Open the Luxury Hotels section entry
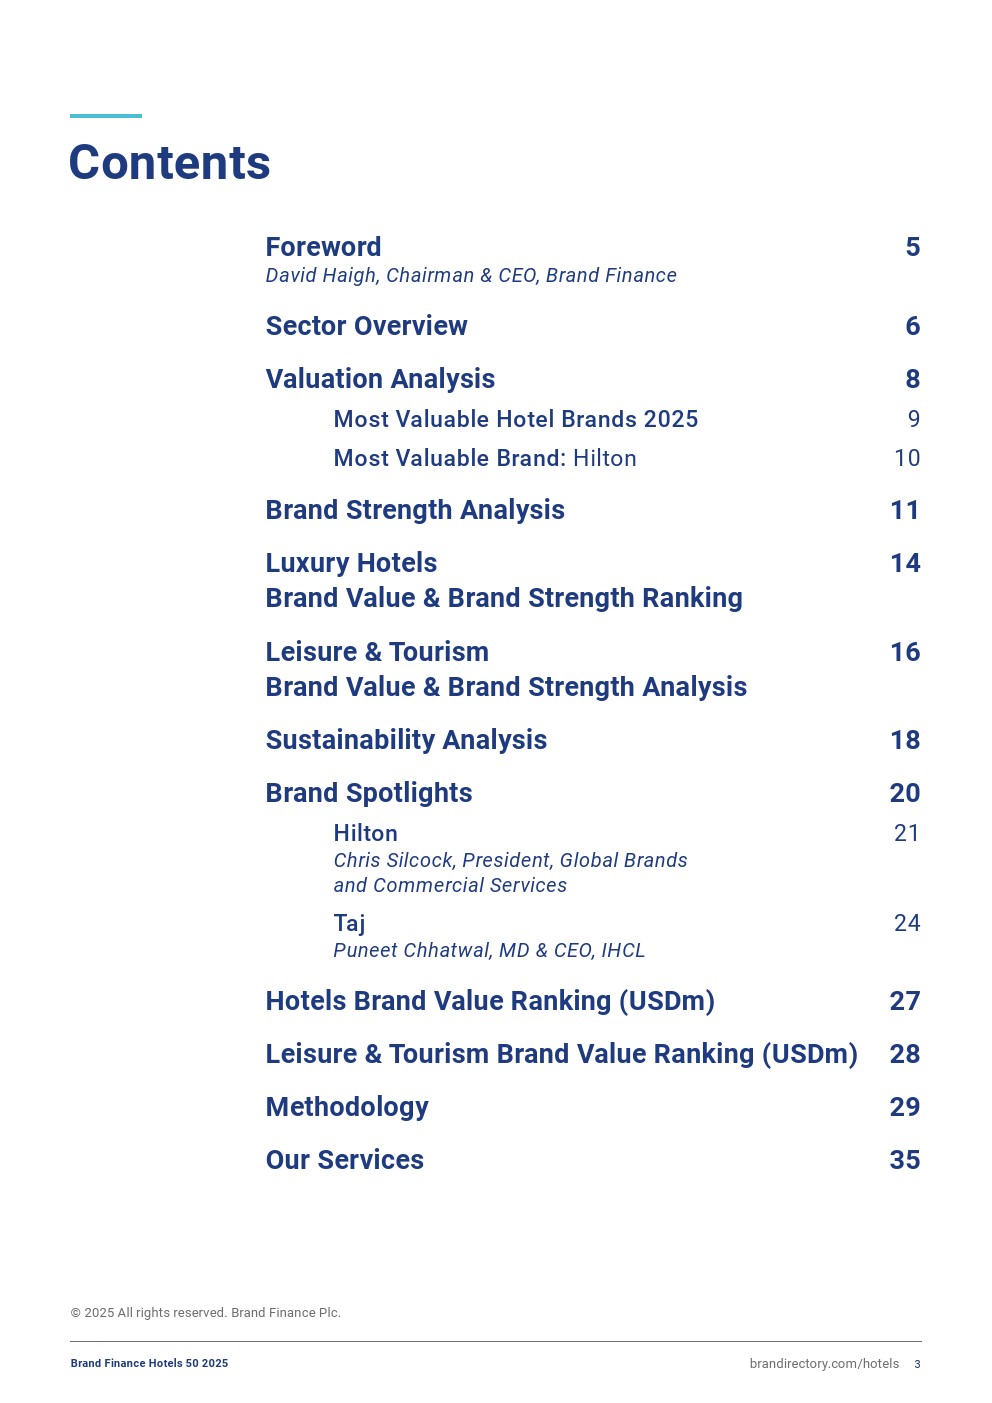 351,563
